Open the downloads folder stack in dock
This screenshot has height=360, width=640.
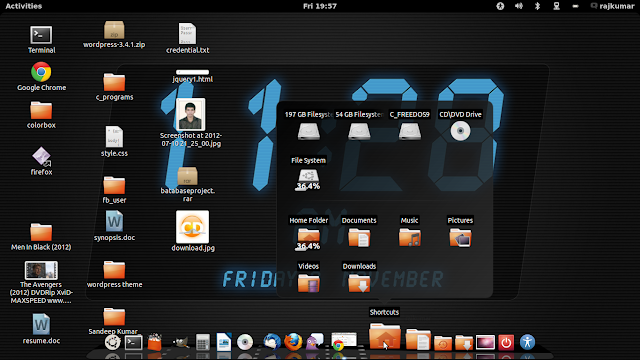pyautogui.click(x=464, y=343)
